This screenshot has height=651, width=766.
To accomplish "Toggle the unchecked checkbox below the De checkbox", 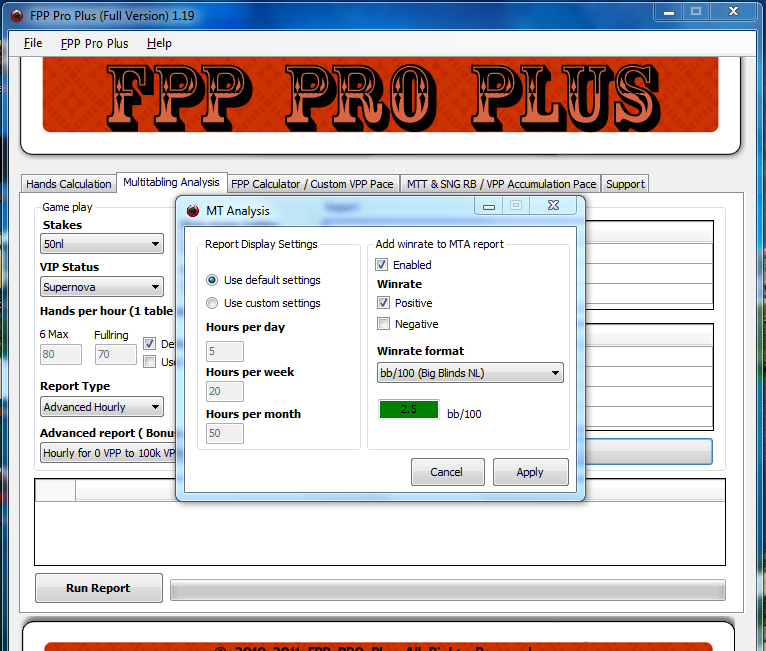I will [149, 362].
